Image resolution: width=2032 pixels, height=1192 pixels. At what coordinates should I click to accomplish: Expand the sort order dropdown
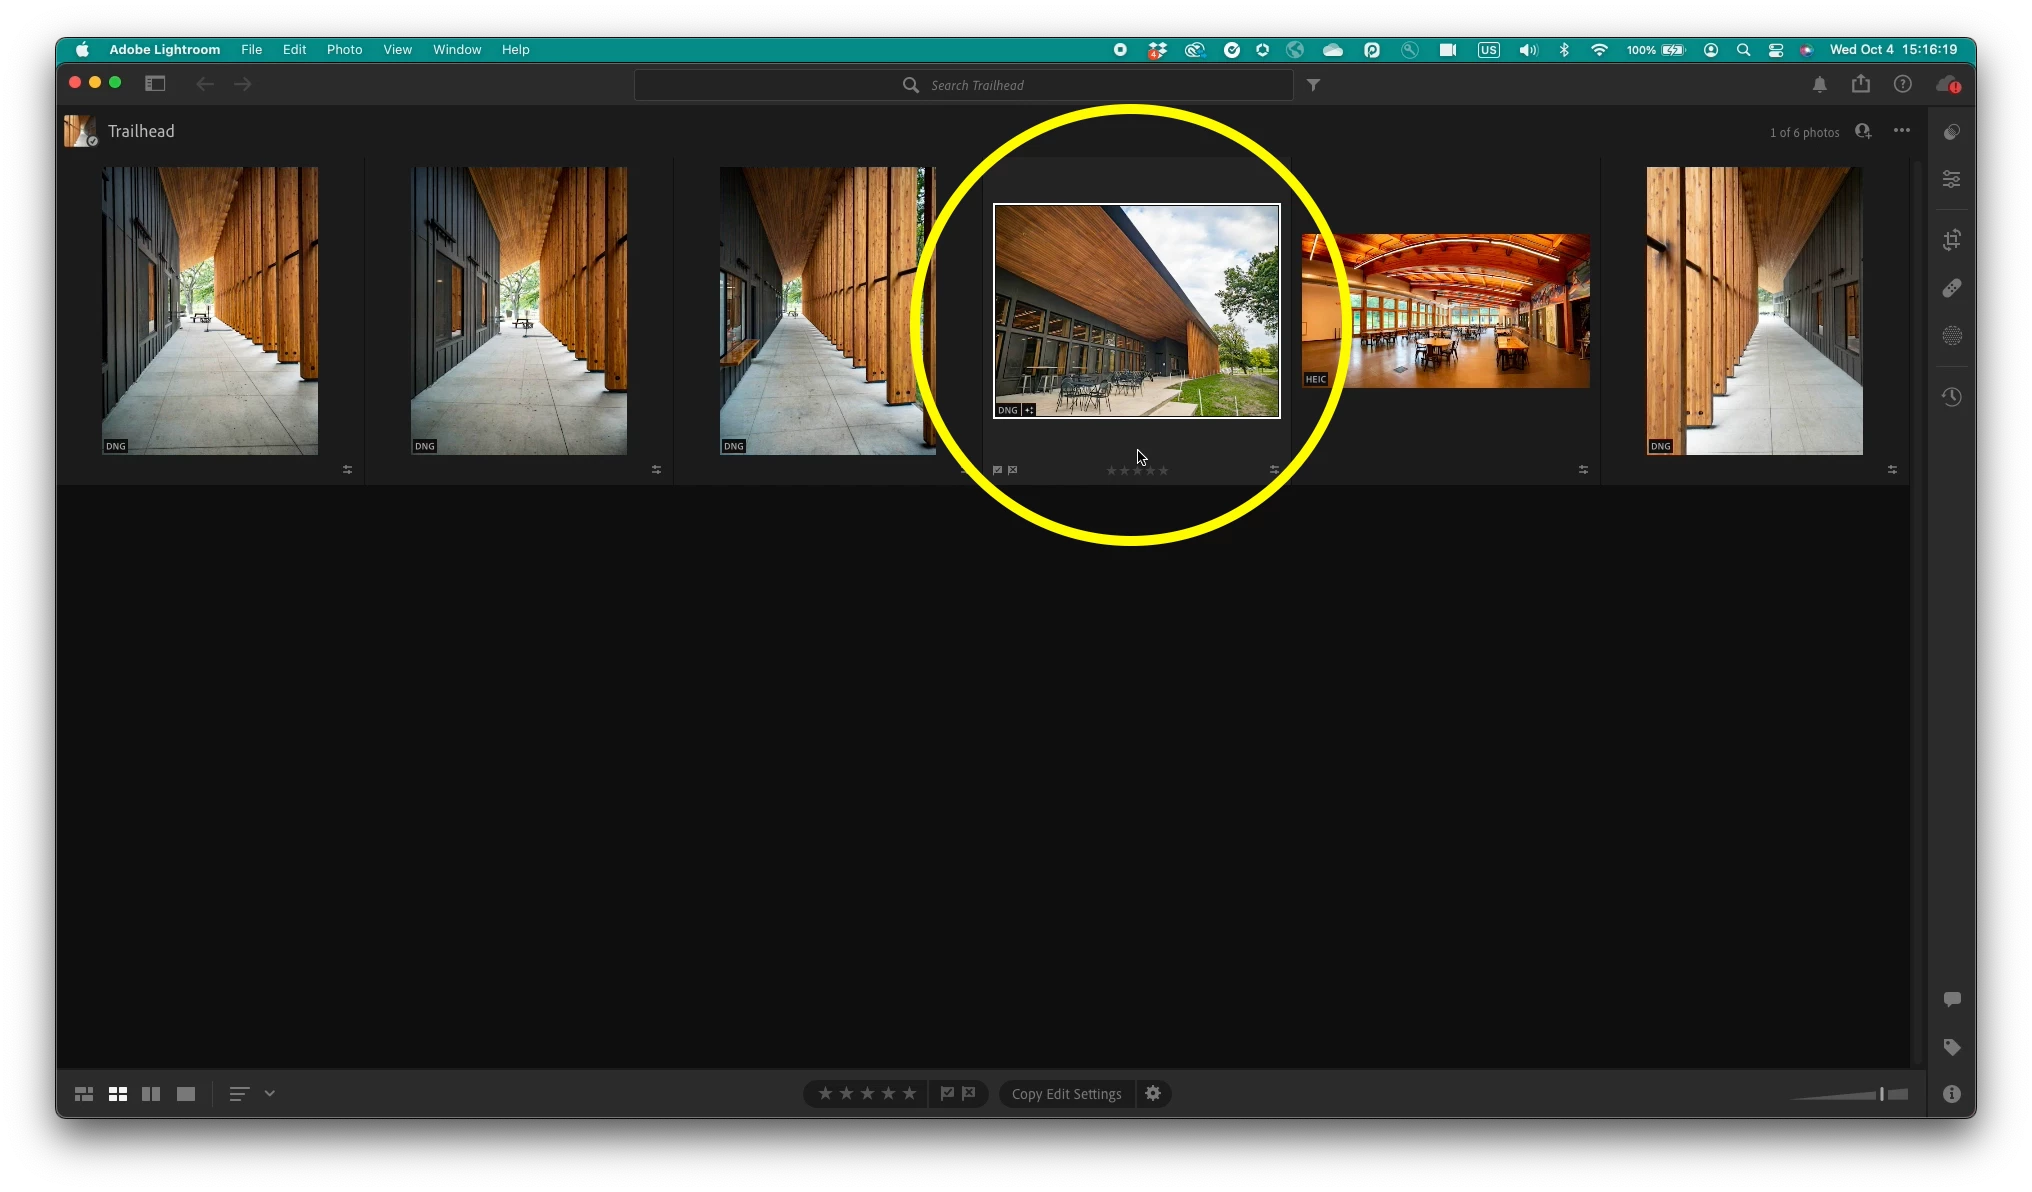(x=270, y=1094)
